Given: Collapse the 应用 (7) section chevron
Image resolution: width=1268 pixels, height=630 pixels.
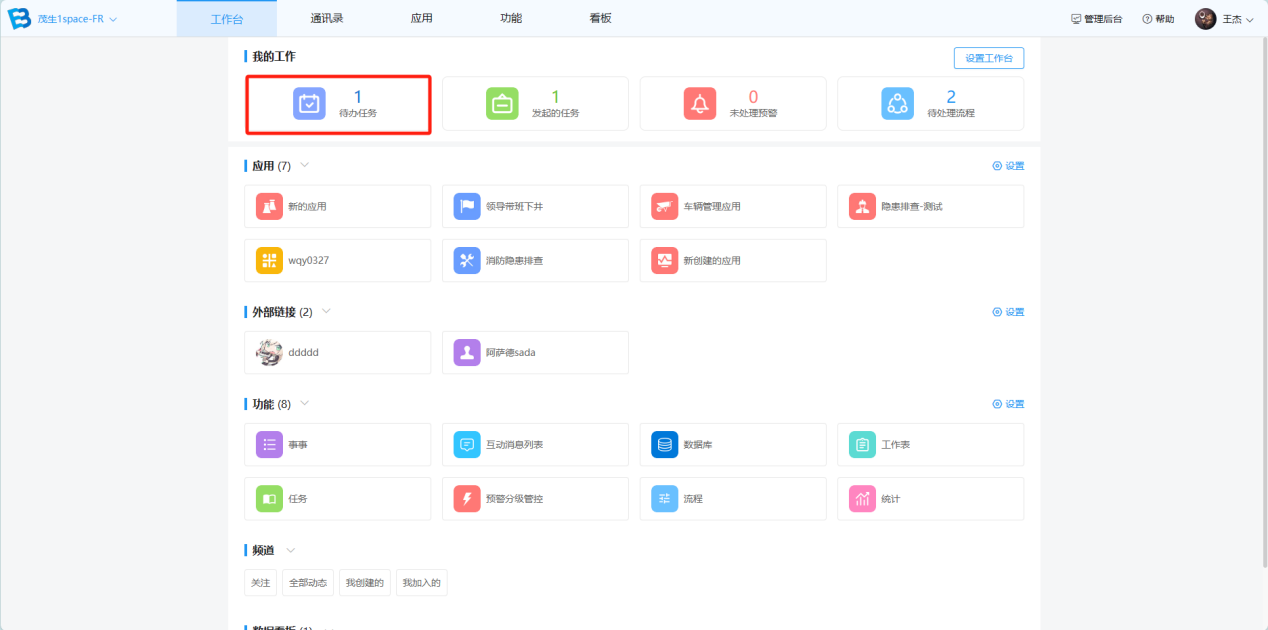Looking at the screenshot, I should (x=305, y=165).
